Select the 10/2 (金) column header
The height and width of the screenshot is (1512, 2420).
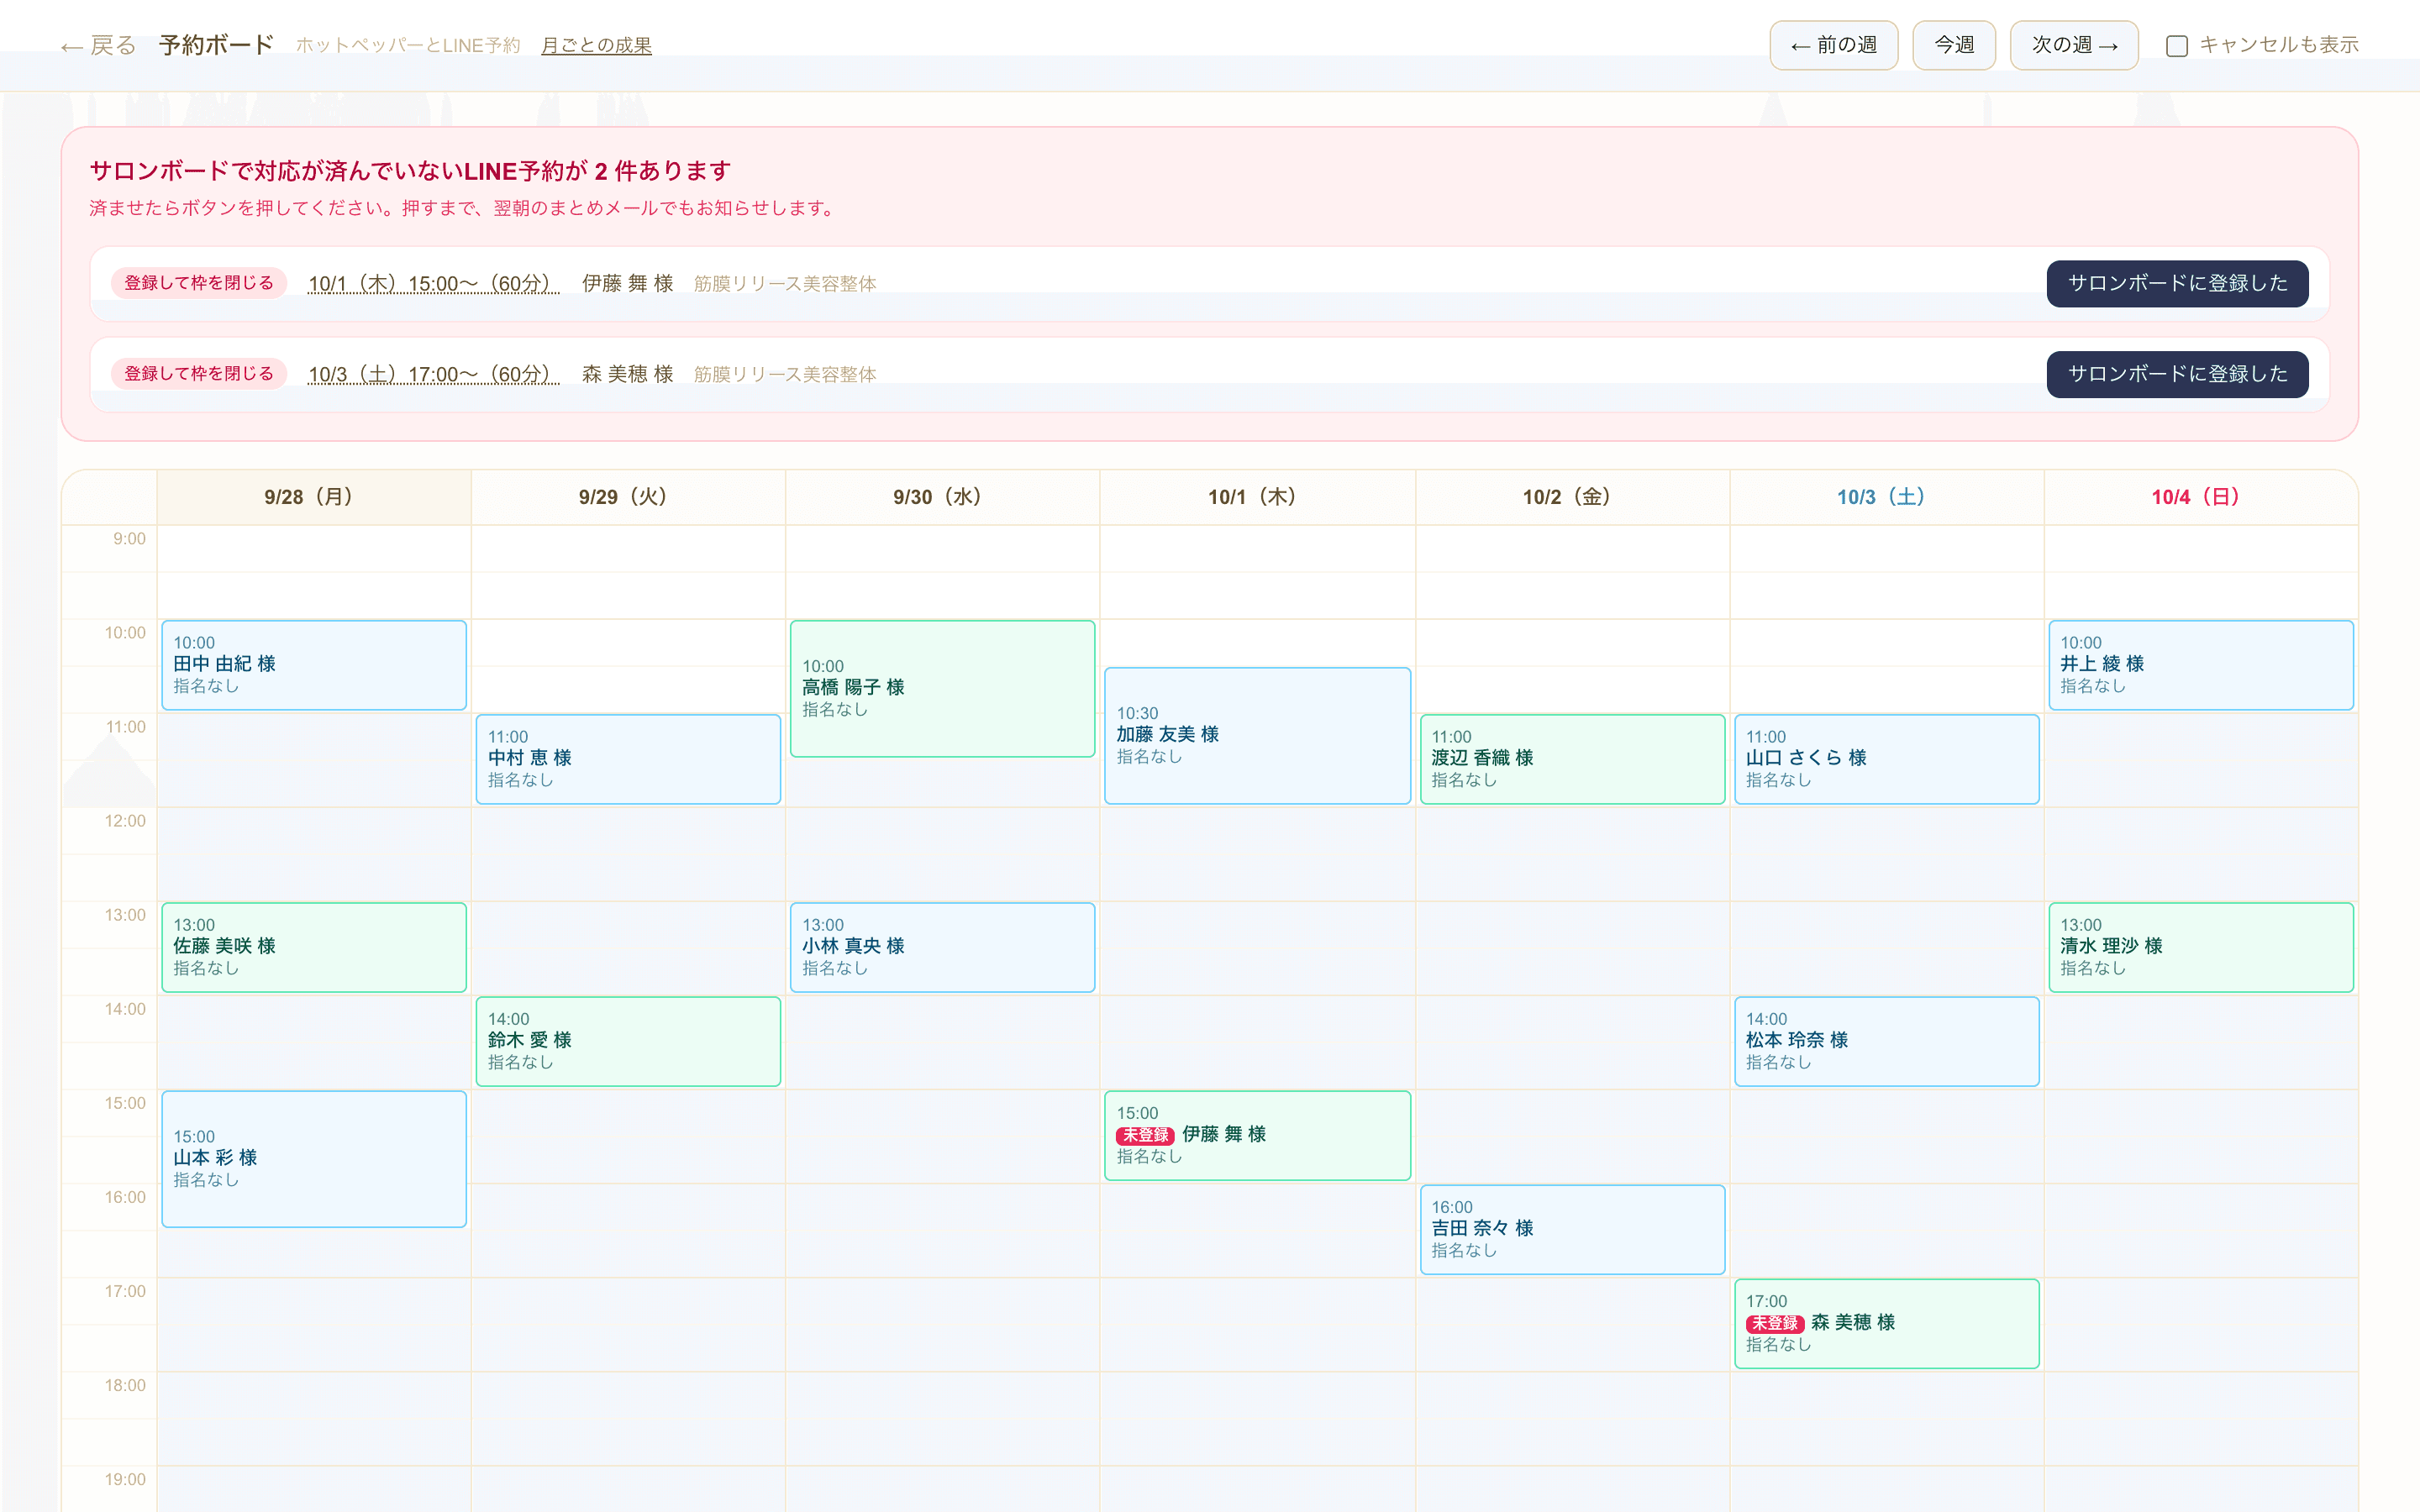tap(1572, 497)
